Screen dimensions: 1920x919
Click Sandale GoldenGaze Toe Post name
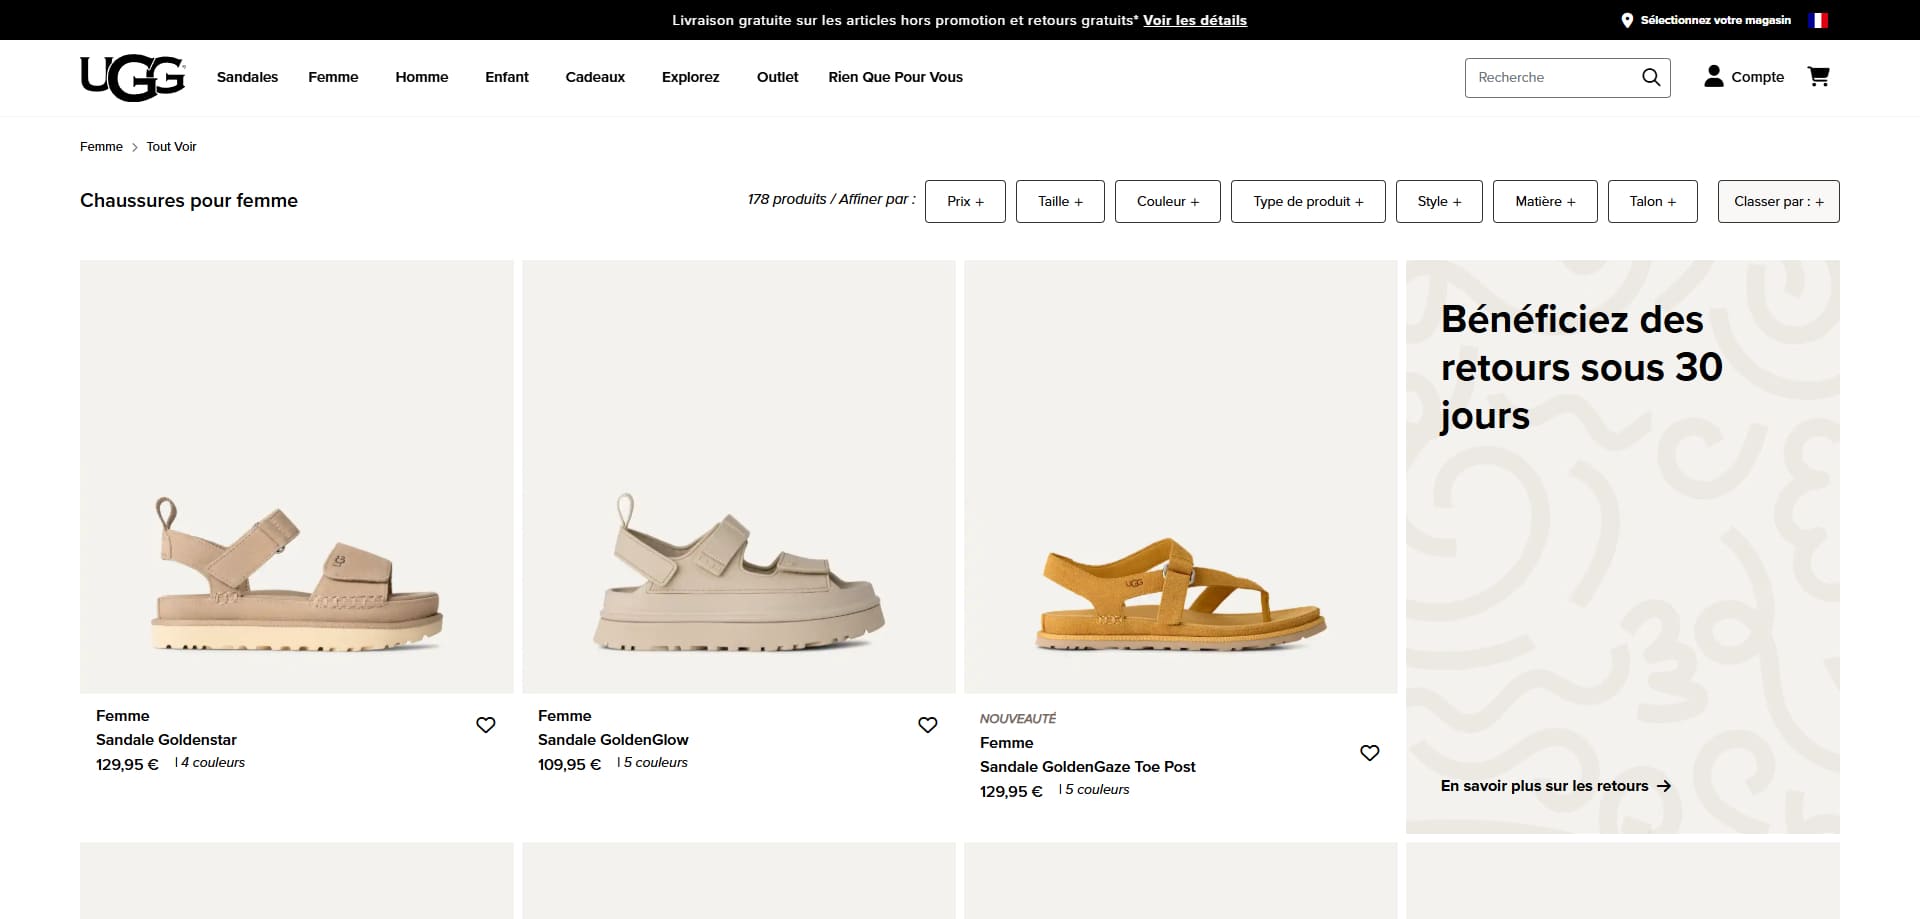pyautogui.click(x=1087, y=767)
